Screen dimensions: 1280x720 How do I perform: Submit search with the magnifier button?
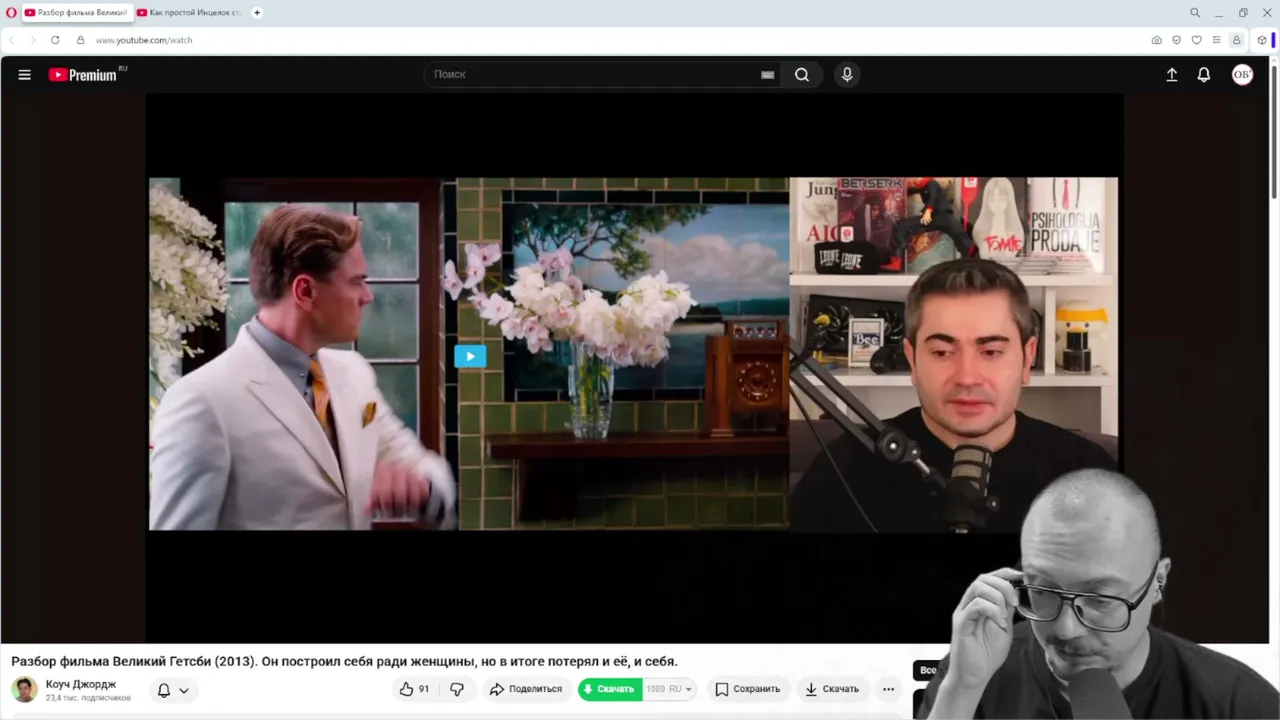click(x=802, y=75)
